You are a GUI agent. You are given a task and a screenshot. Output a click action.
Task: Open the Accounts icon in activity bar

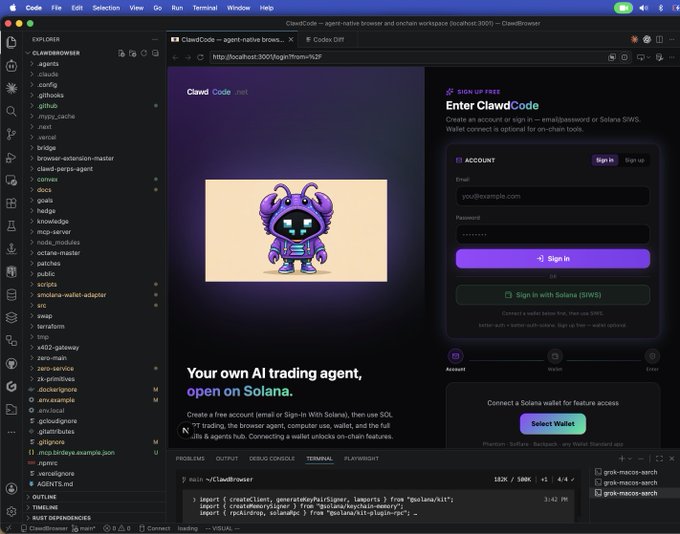[11, 488]
